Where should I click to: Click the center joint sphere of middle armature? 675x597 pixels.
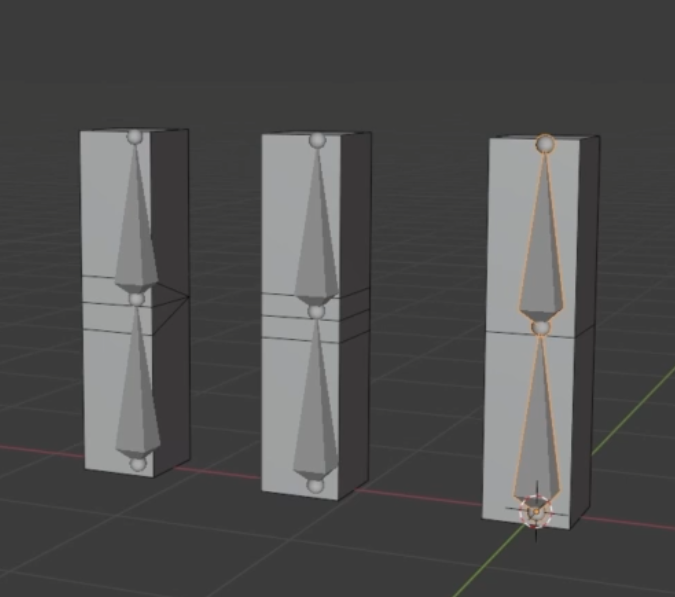click(x=316, y=312)
